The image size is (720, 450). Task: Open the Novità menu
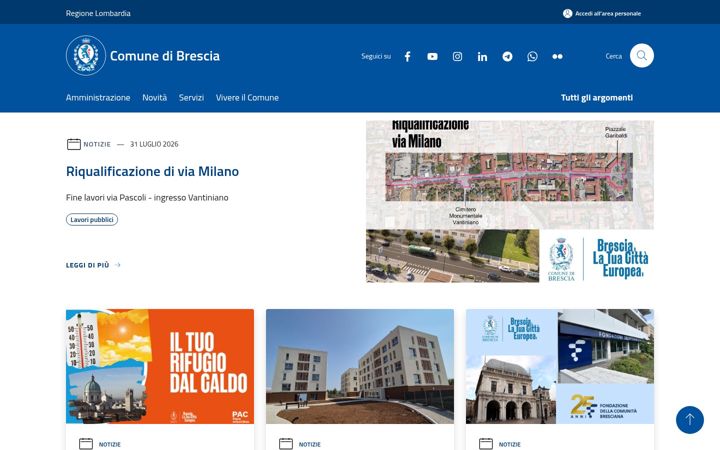click(154, 97)
